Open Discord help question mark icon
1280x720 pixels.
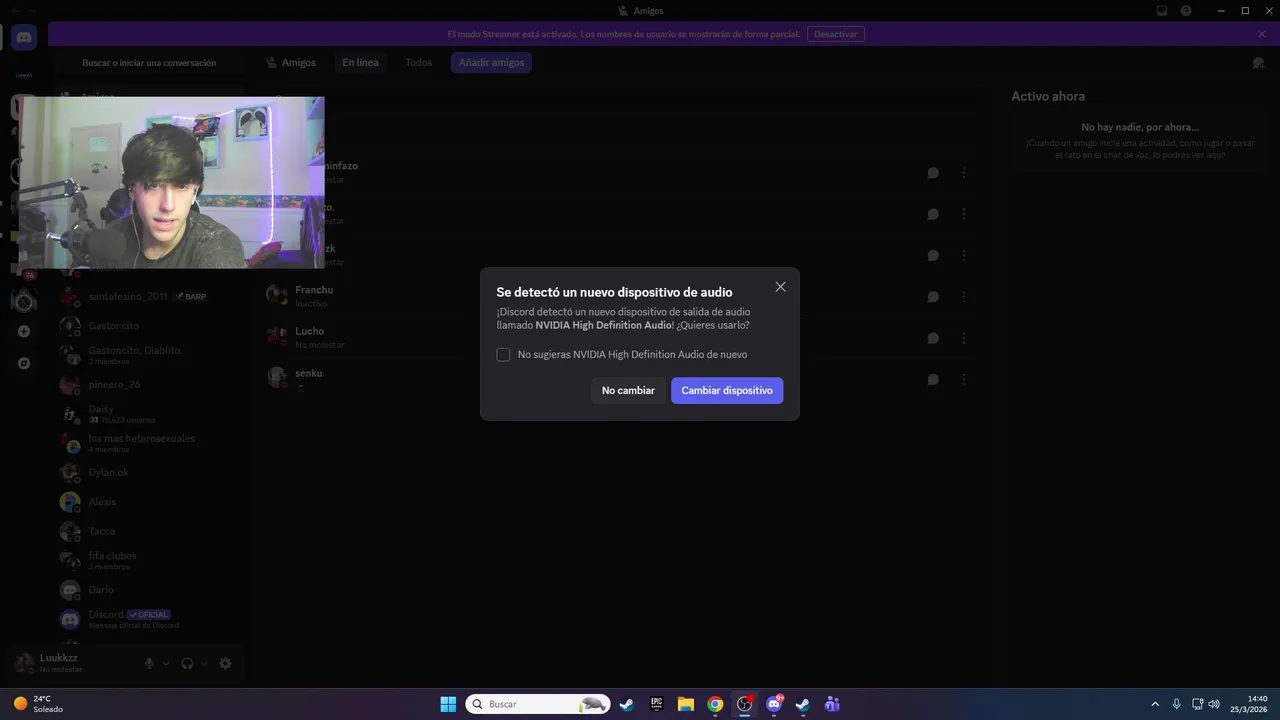1186,11
